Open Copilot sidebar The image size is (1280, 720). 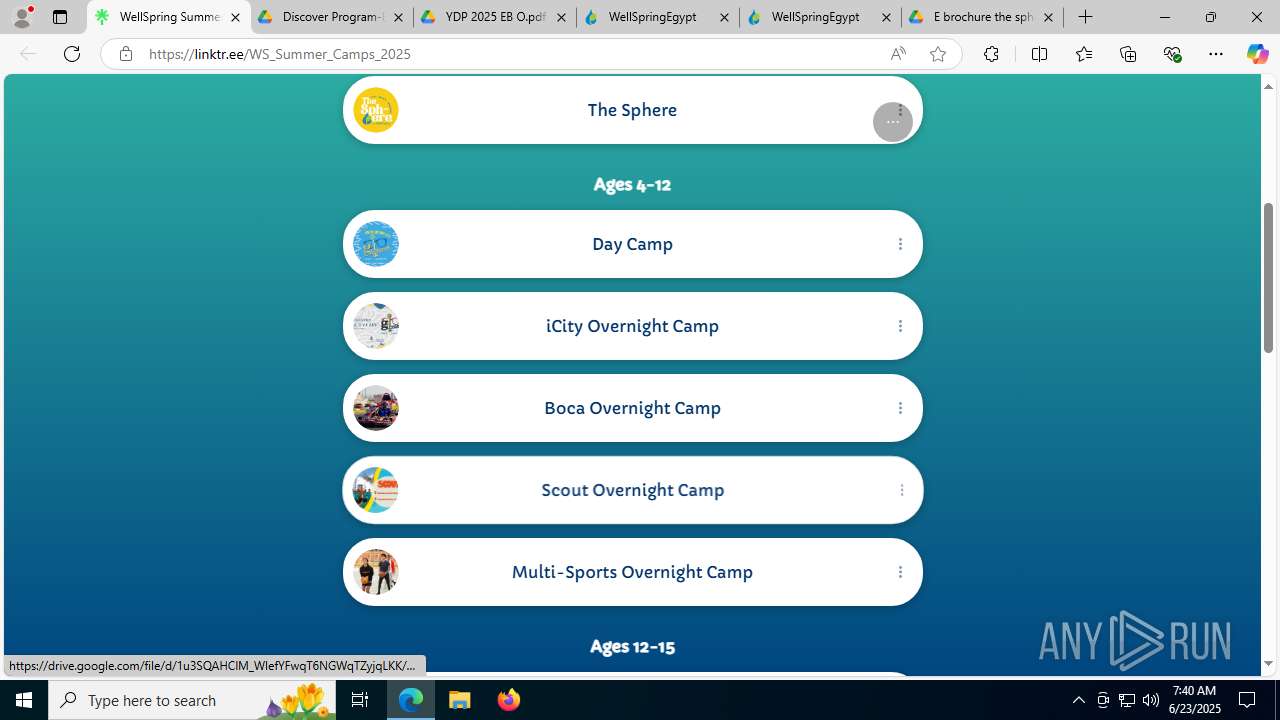(x=1257, y=54)
